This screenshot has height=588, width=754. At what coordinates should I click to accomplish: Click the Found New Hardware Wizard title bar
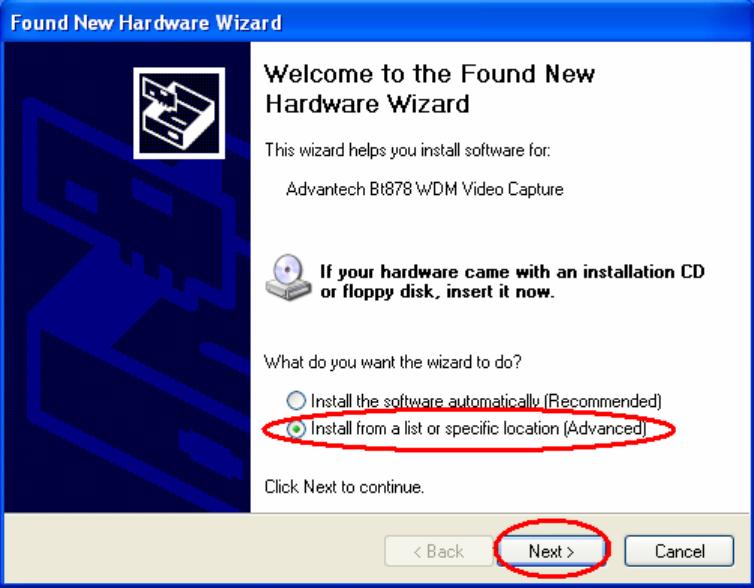377,22
